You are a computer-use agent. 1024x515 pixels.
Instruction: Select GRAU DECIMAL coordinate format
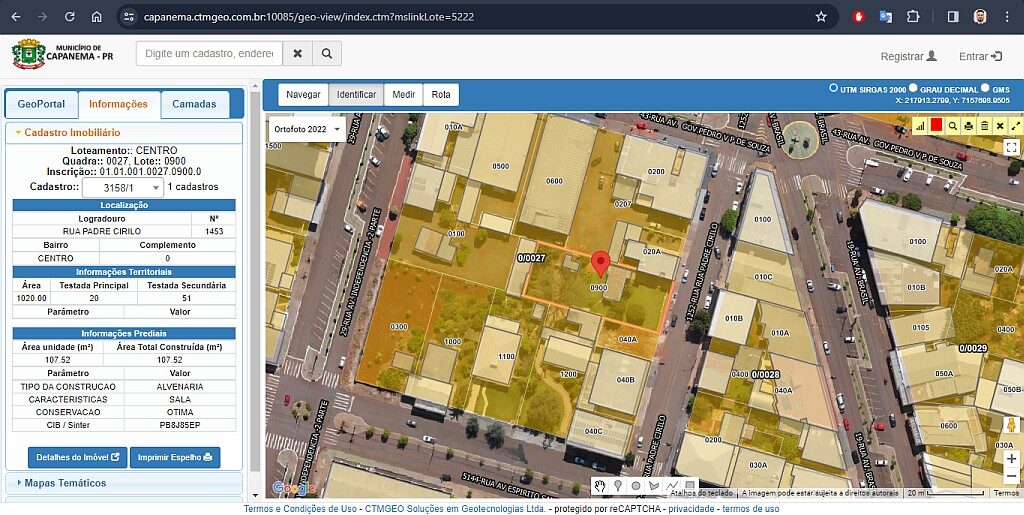[x=912, y=88]
